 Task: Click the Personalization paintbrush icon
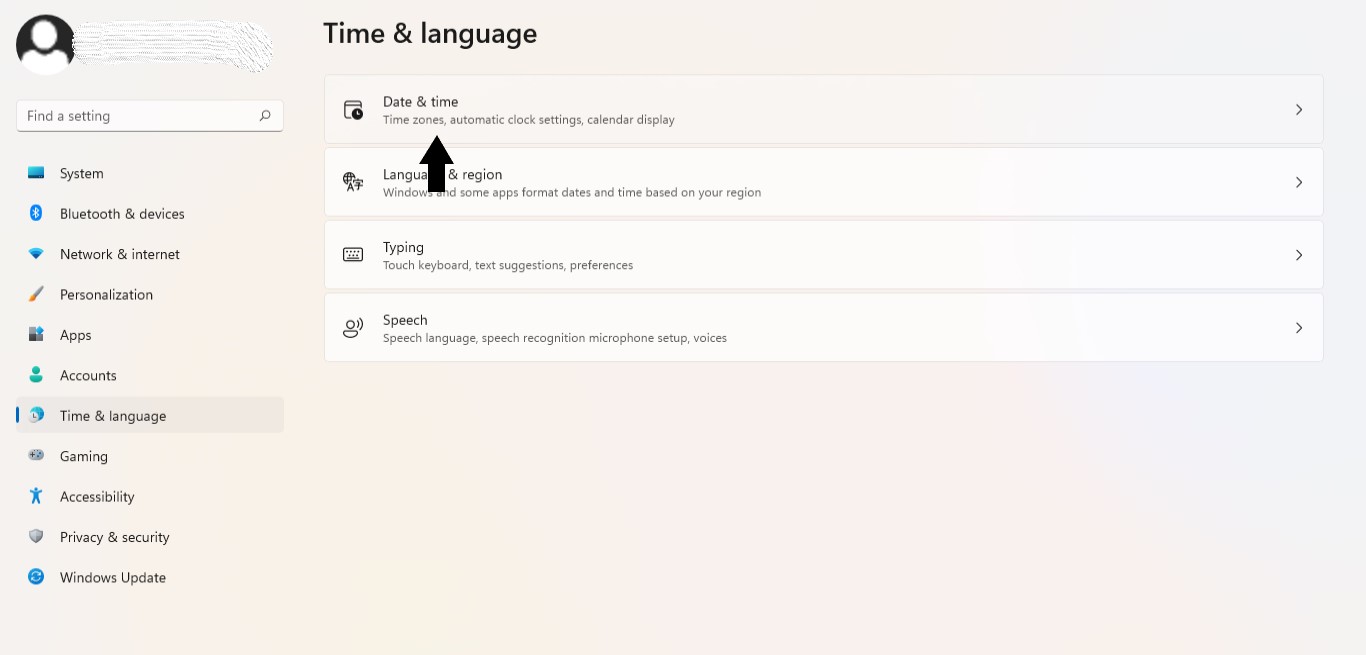(36, 294)
